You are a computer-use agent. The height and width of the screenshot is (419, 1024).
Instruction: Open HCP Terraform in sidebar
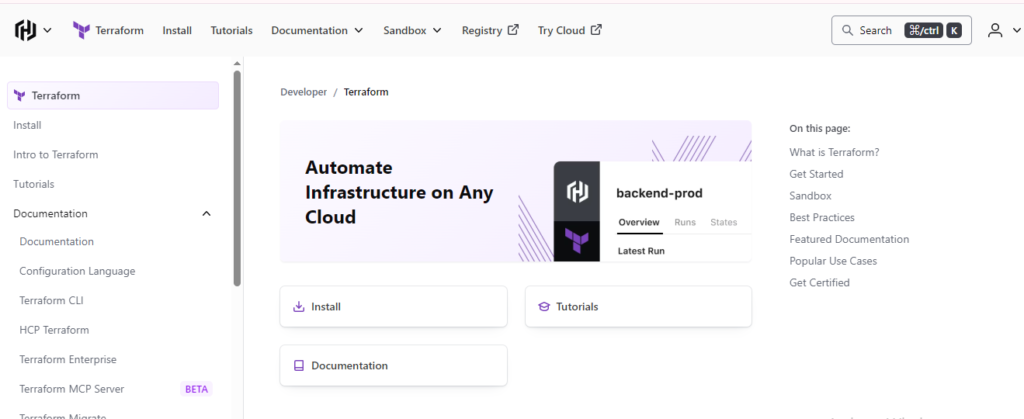[54, 330]
